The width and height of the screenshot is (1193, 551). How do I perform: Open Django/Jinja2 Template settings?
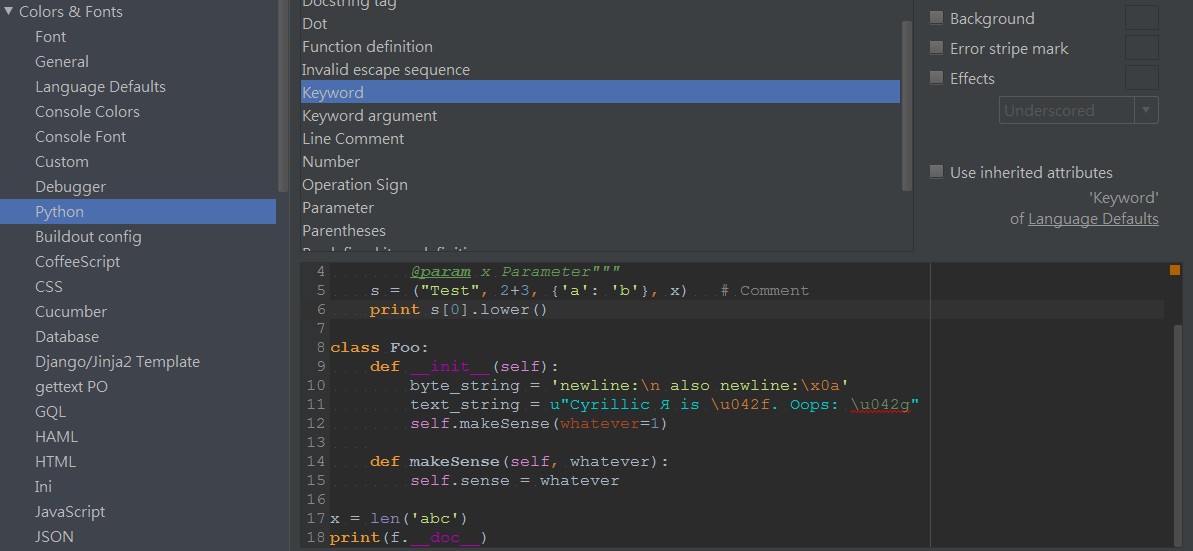coord(117,361)
